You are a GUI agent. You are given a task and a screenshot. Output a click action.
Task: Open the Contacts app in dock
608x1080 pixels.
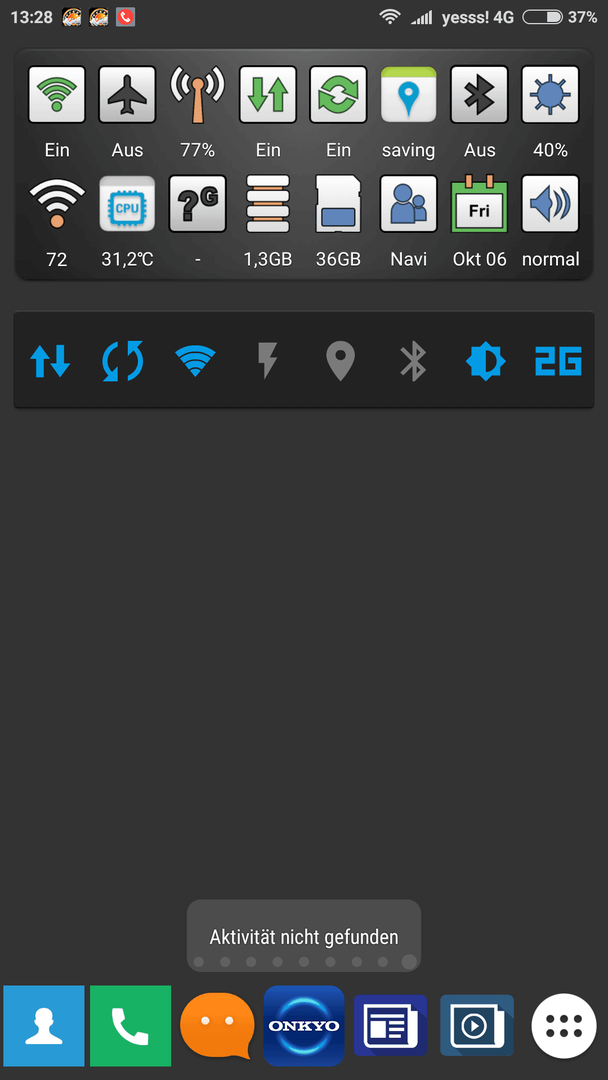[44, 1026]
